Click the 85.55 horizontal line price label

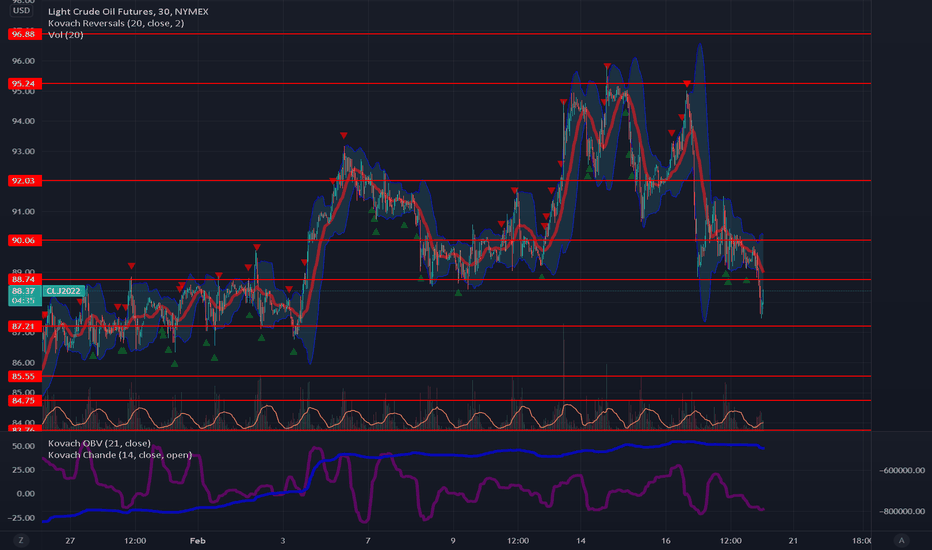pyautogui.click(x=24, y=376)
